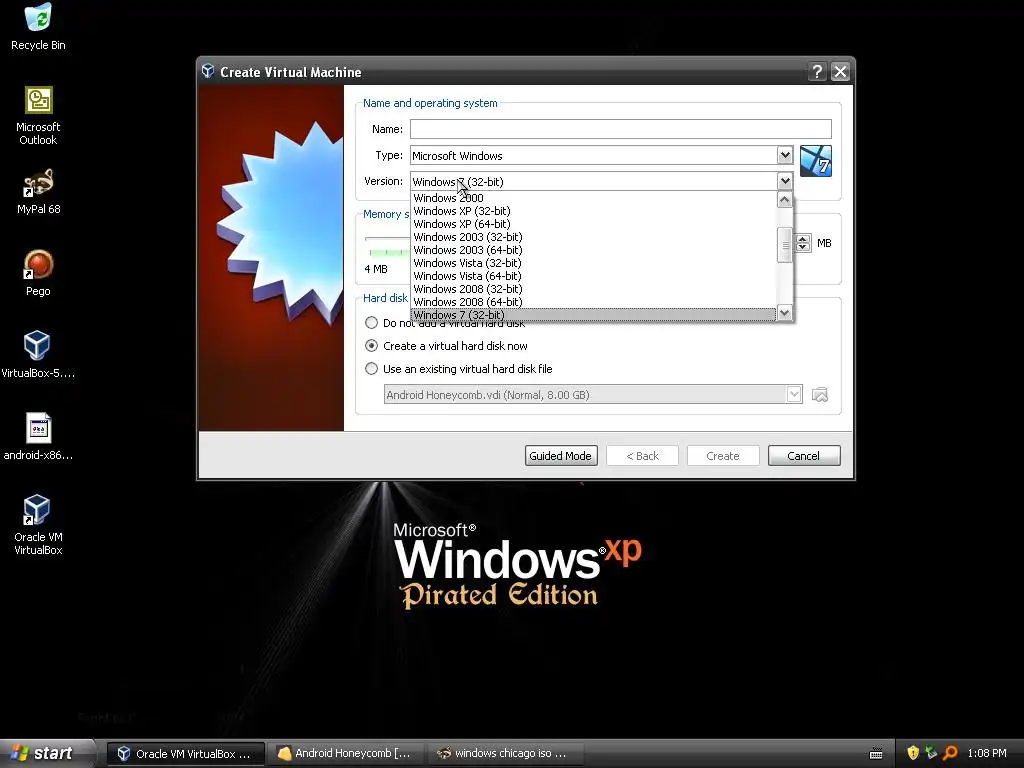Click the keyboard icon in the taskbar
1024x768 pixels.
click(x=876, y=754)
